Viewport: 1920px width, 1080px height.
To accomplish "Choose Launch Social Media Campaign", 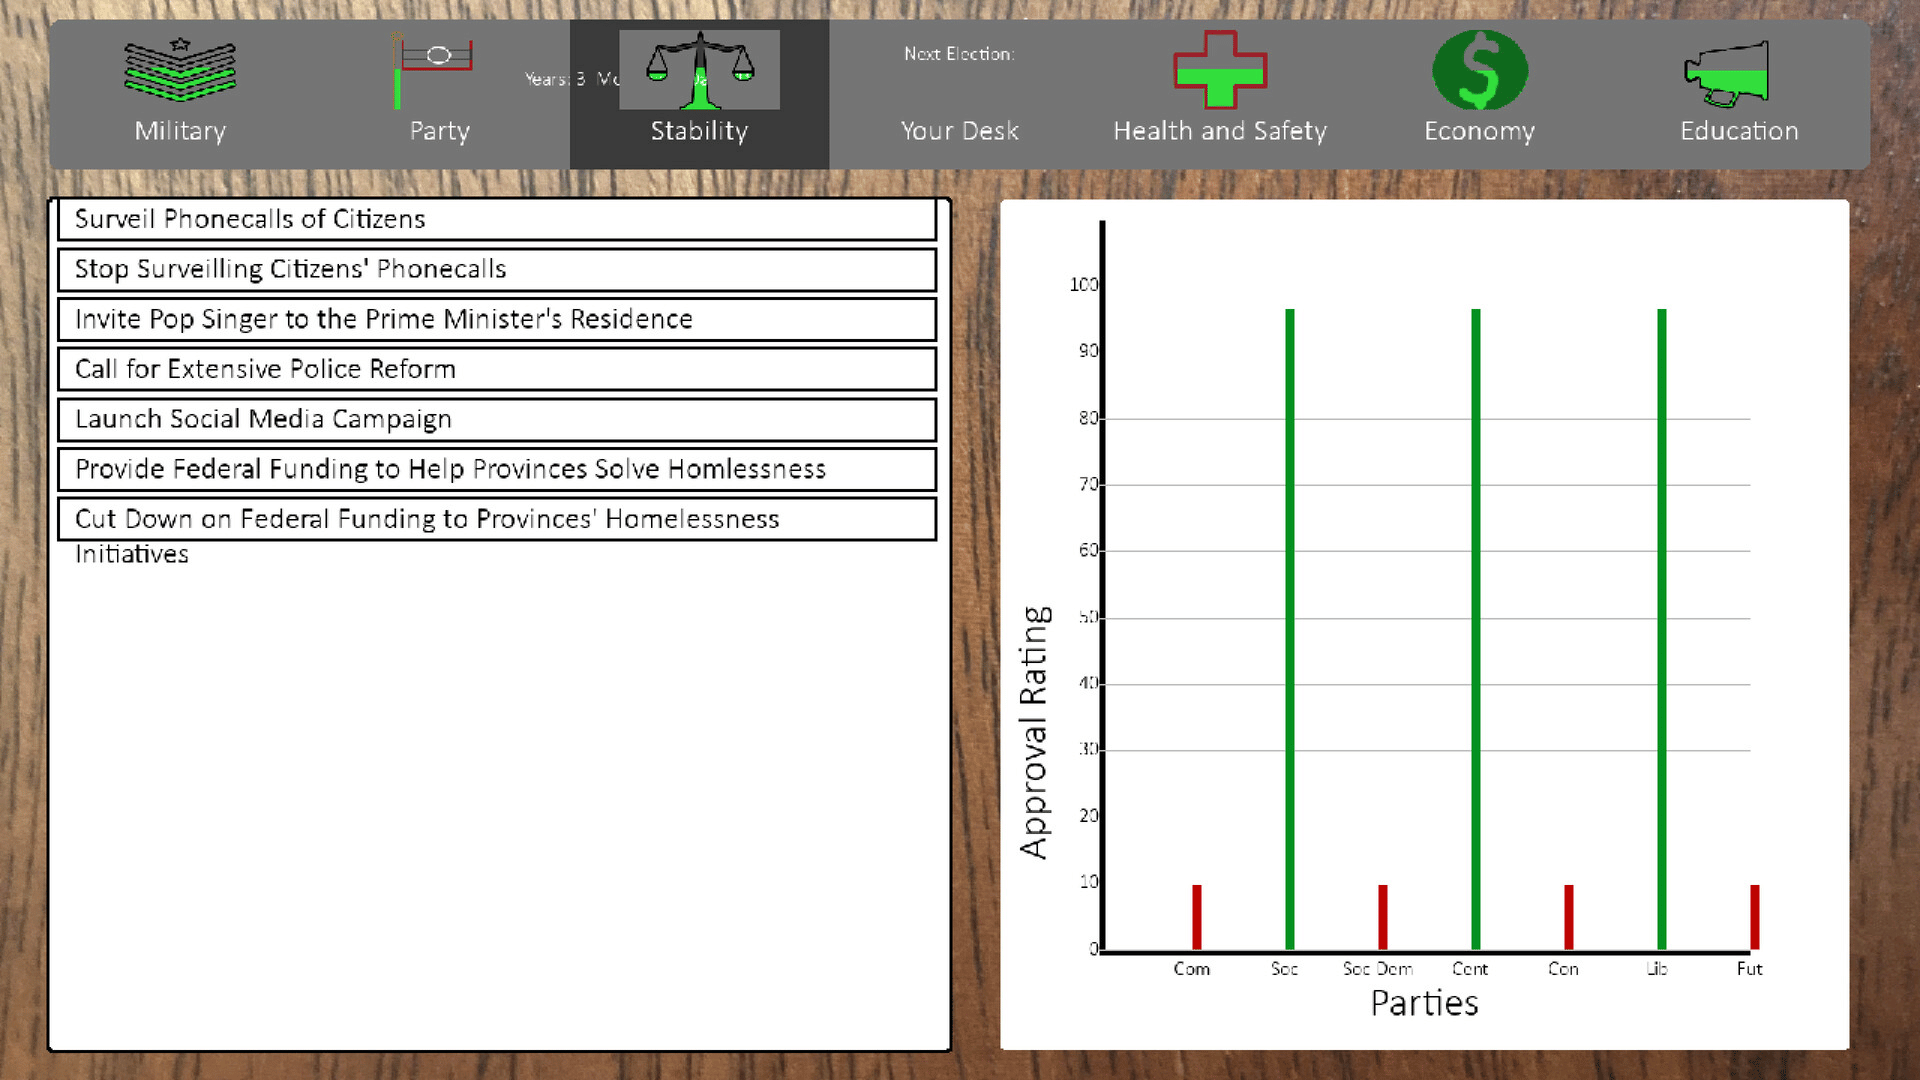I will [x=497, y=419].
